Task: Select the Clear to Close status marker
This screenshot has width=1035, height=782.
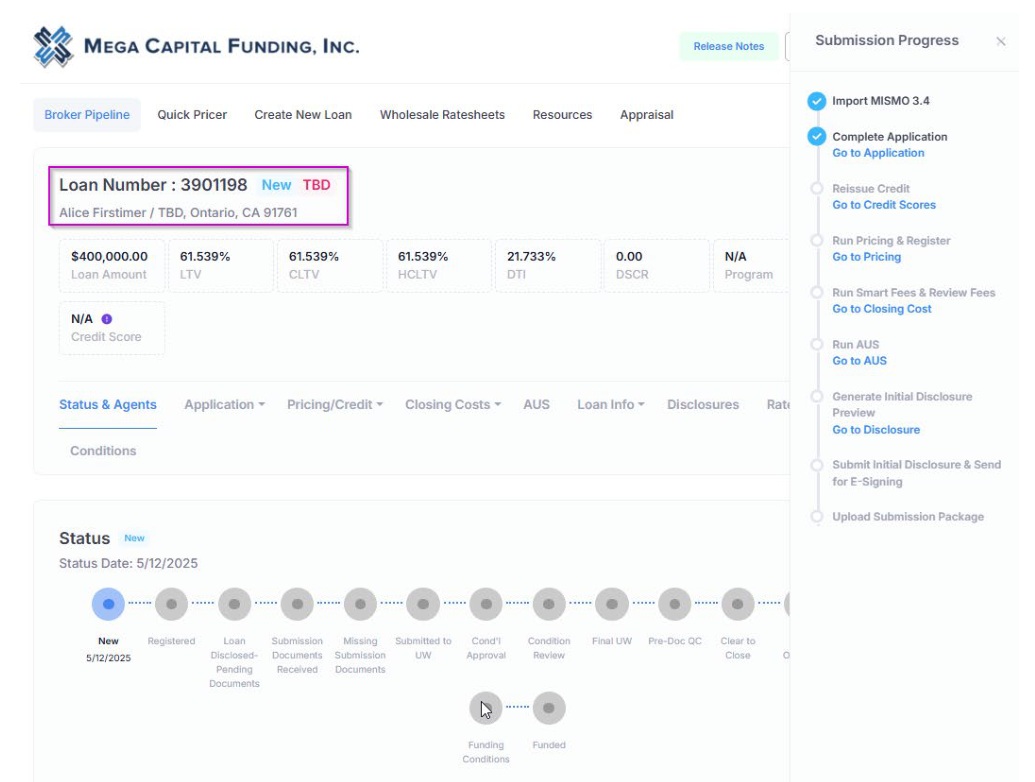Action: tap(738, 604)
